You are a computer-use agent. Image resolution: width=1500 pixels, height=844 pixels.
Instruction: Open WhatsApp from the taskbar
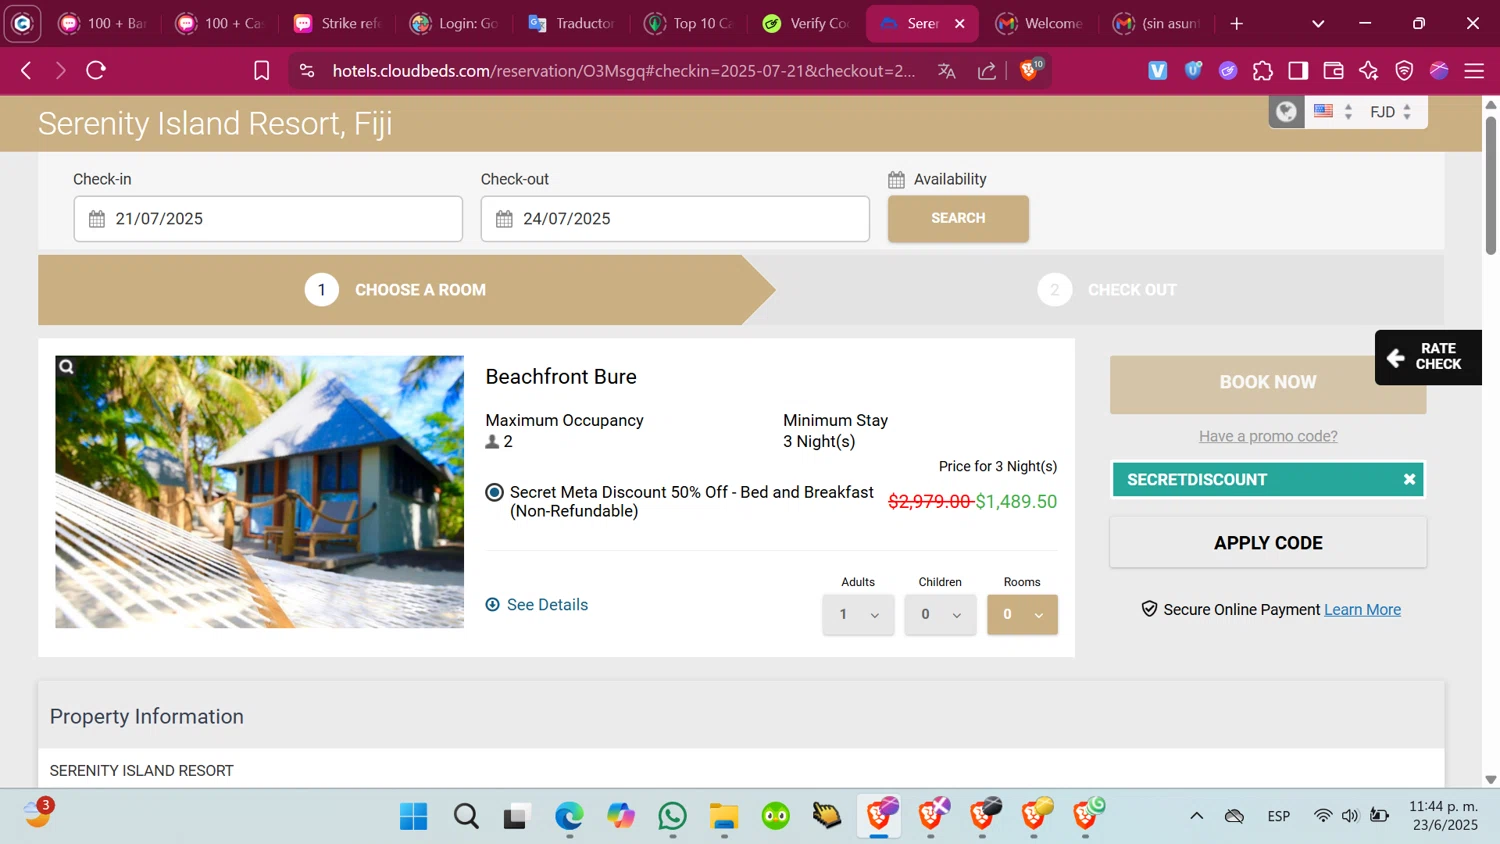673,816
